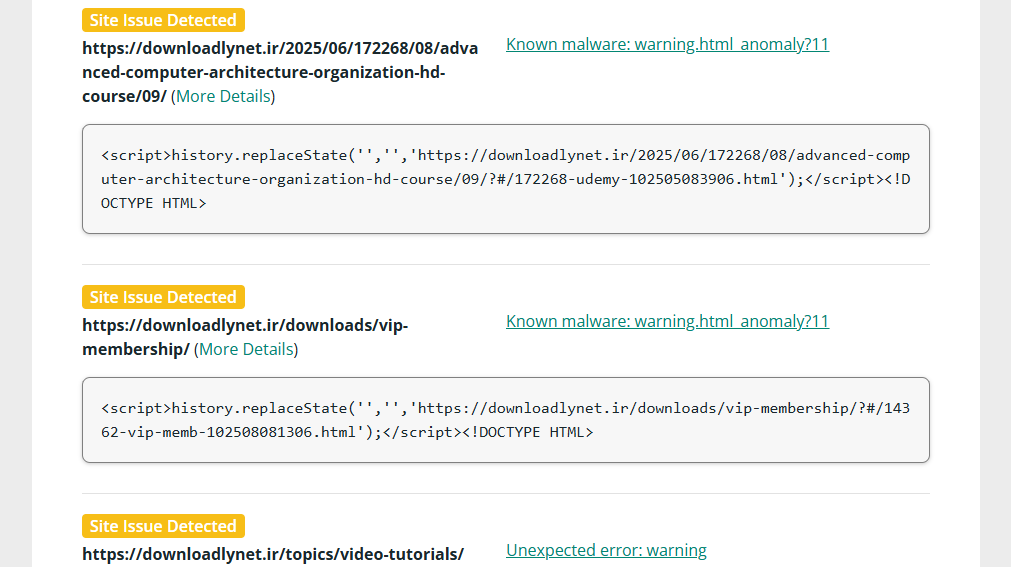Click More Details for the architecture course URL
The image size is (1011, 567).
click(223, 96)
